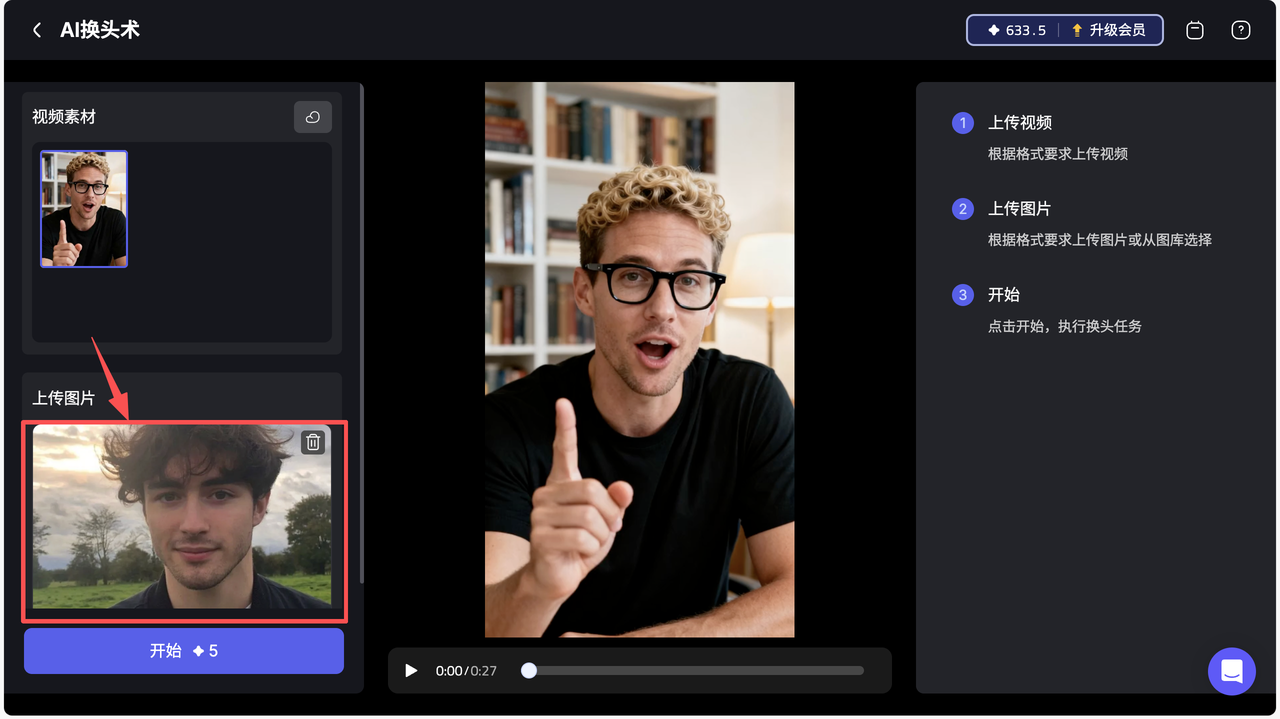The height and width of the screenshot is (719, 1280).
Task: Click the diamond credits balance 633.5
Action: (x=1016, y=30)
